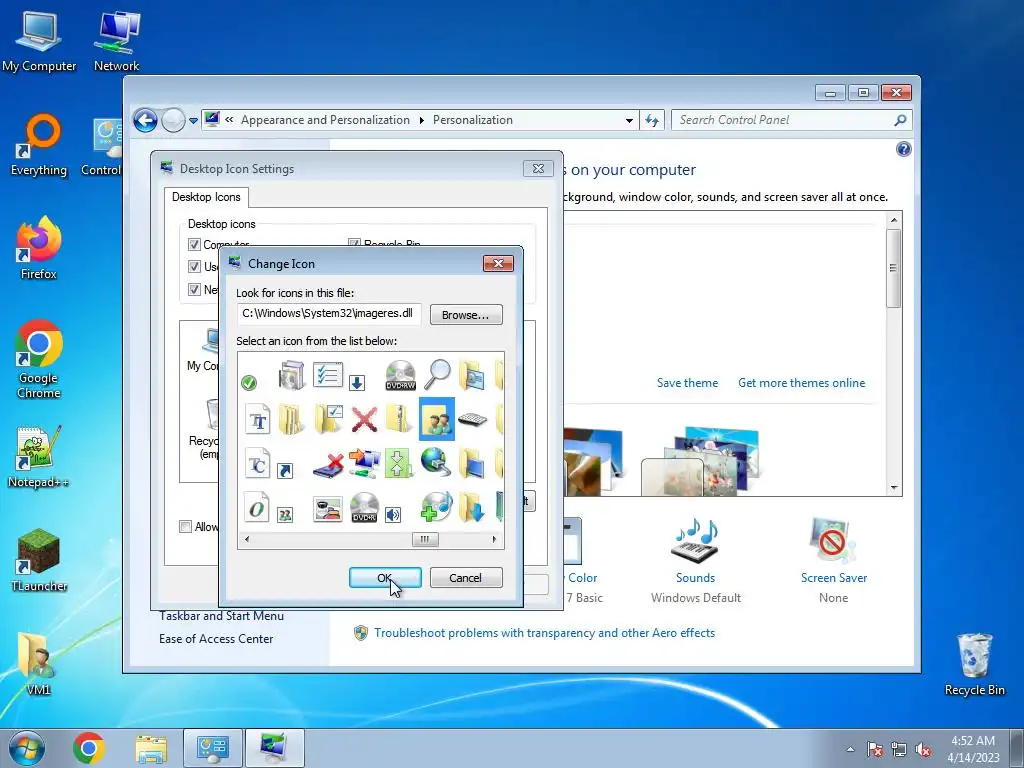
Task: Open the Windows Start menu
Action: pyautogui.click(x=27, y=748)
